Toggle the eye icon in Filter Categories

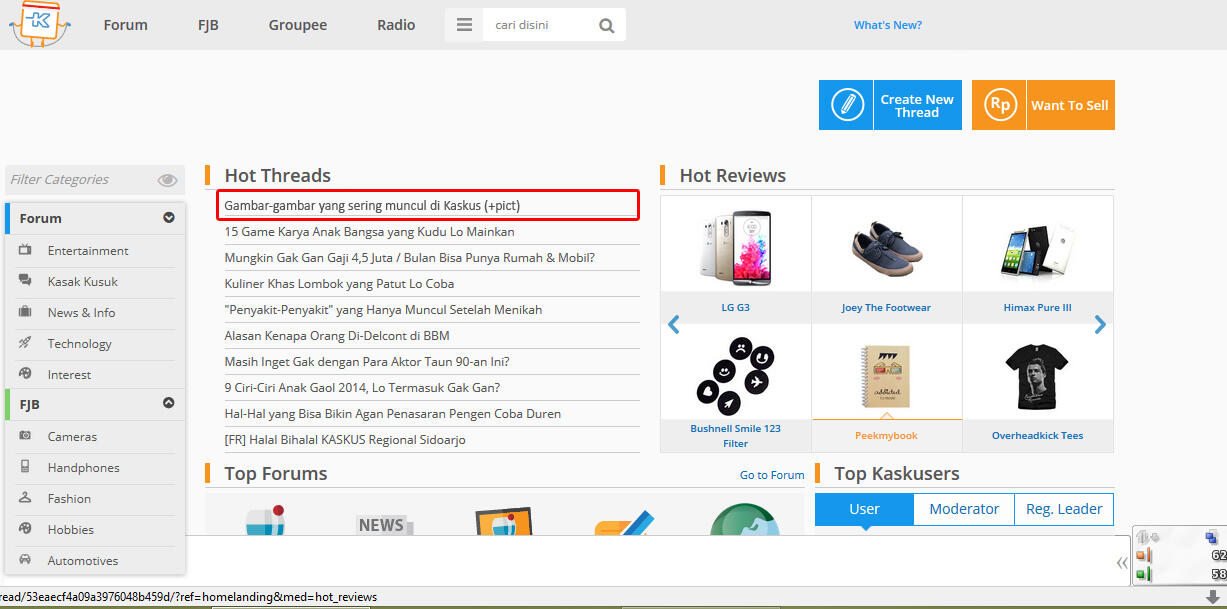[x=167, y=180]
